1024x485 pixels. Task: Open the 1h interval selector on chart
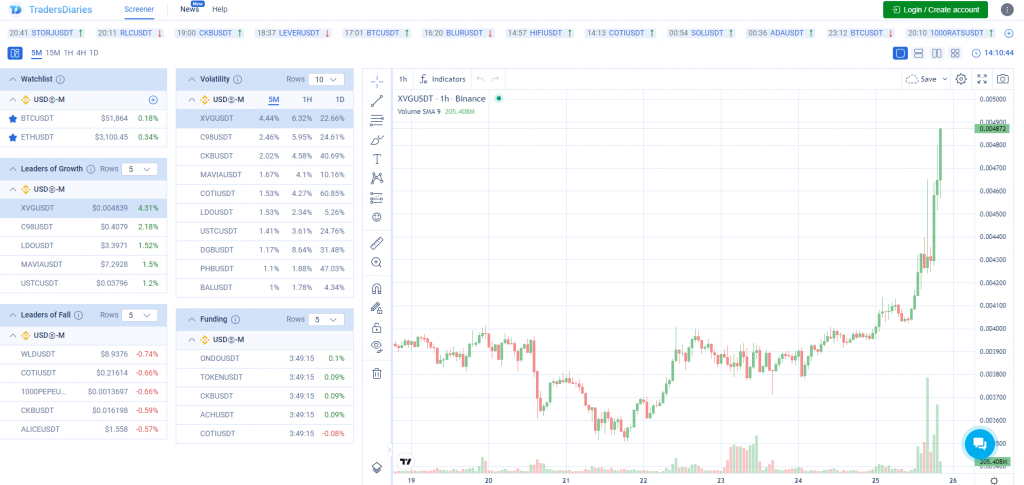tap(403, 79)
